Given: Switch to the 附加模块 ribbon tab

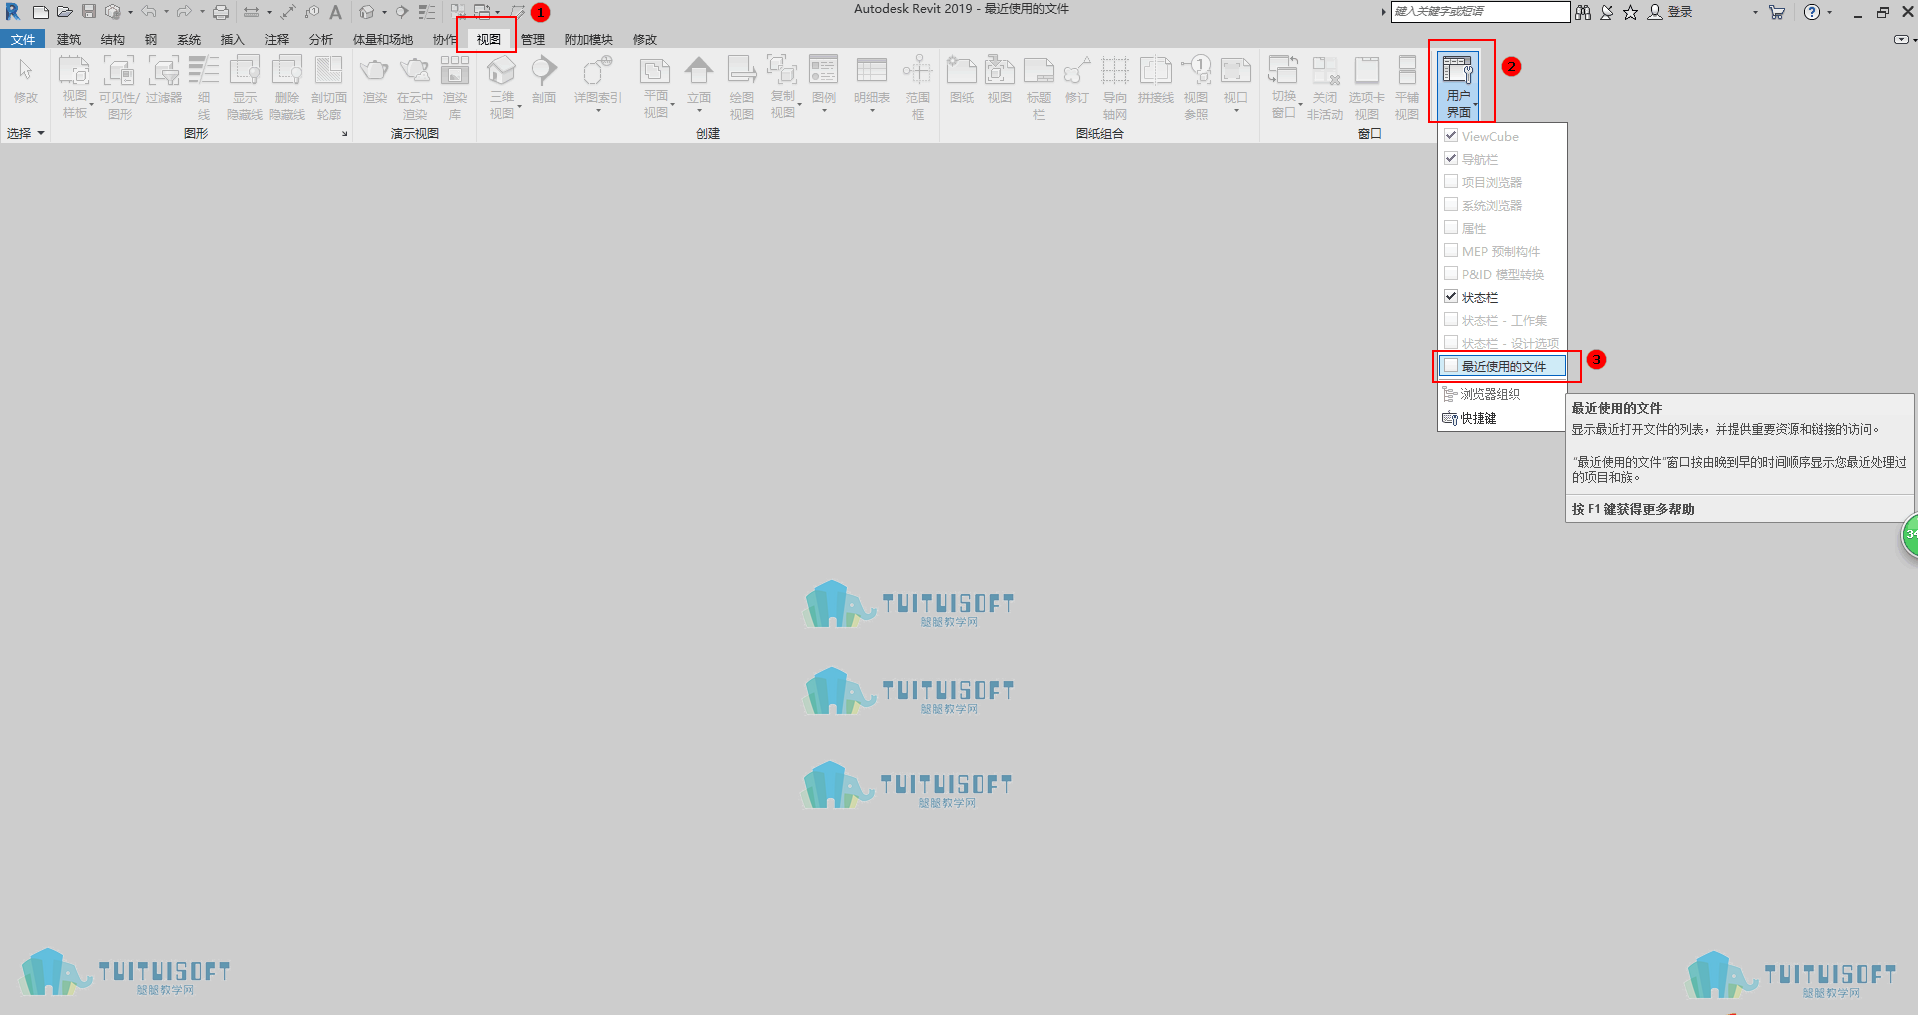Looking at the screenshot, I should [x=589, y=39].
